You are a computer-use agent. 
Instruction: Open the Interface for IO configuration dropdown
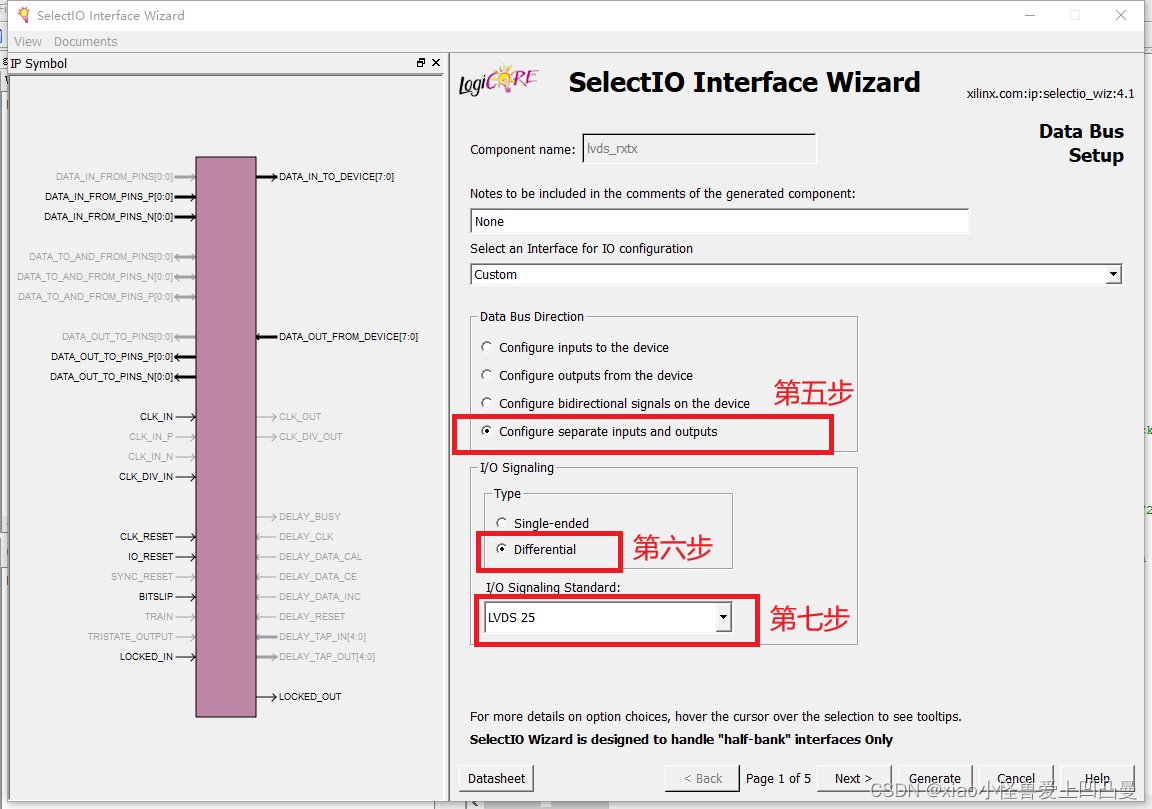(x=1112, y=274)
